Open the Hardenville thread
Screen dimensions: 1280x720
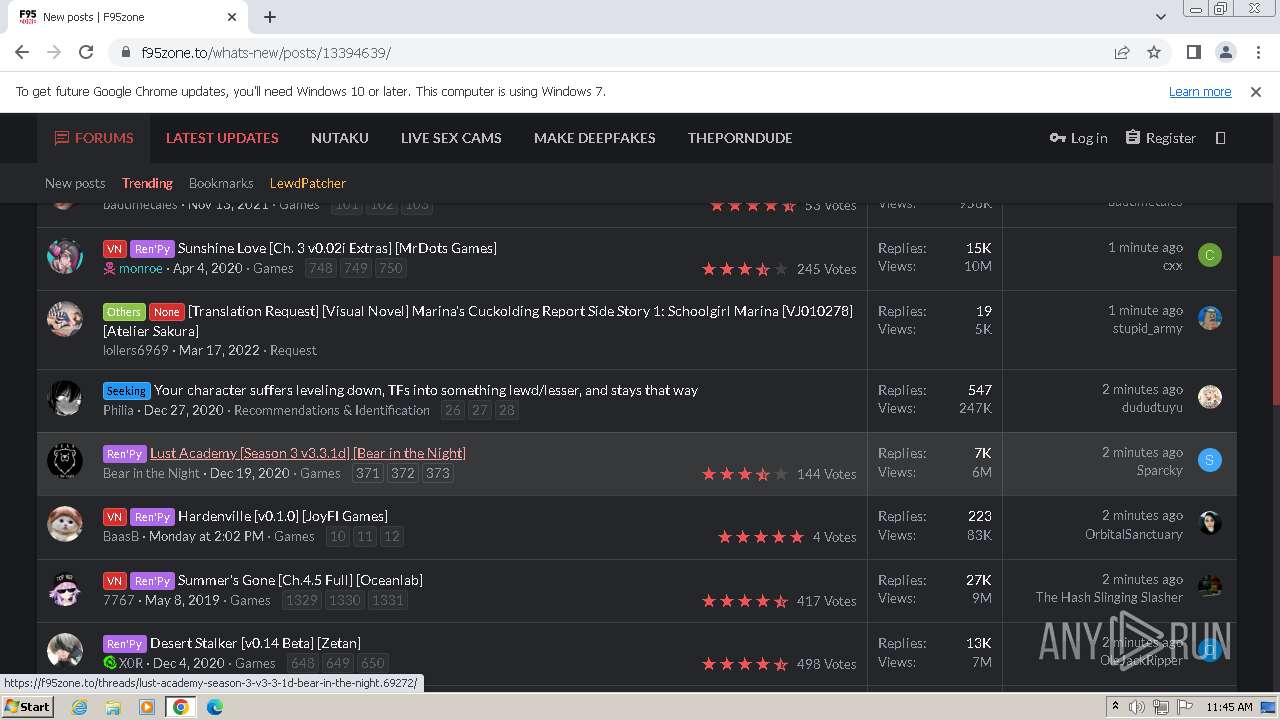[x=283, y=516]
